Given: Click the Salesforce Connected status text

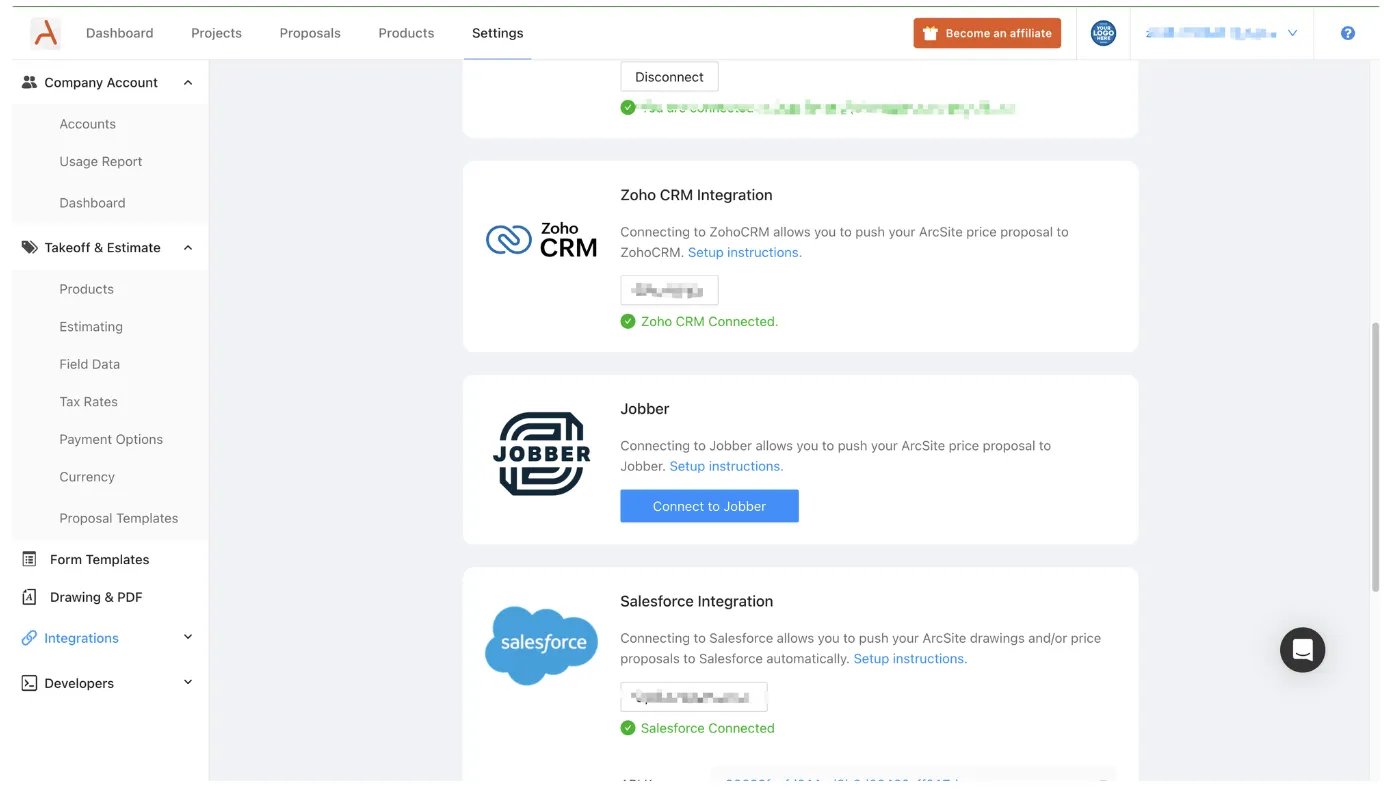Looking at the screenshot, I should coord(708,728).
